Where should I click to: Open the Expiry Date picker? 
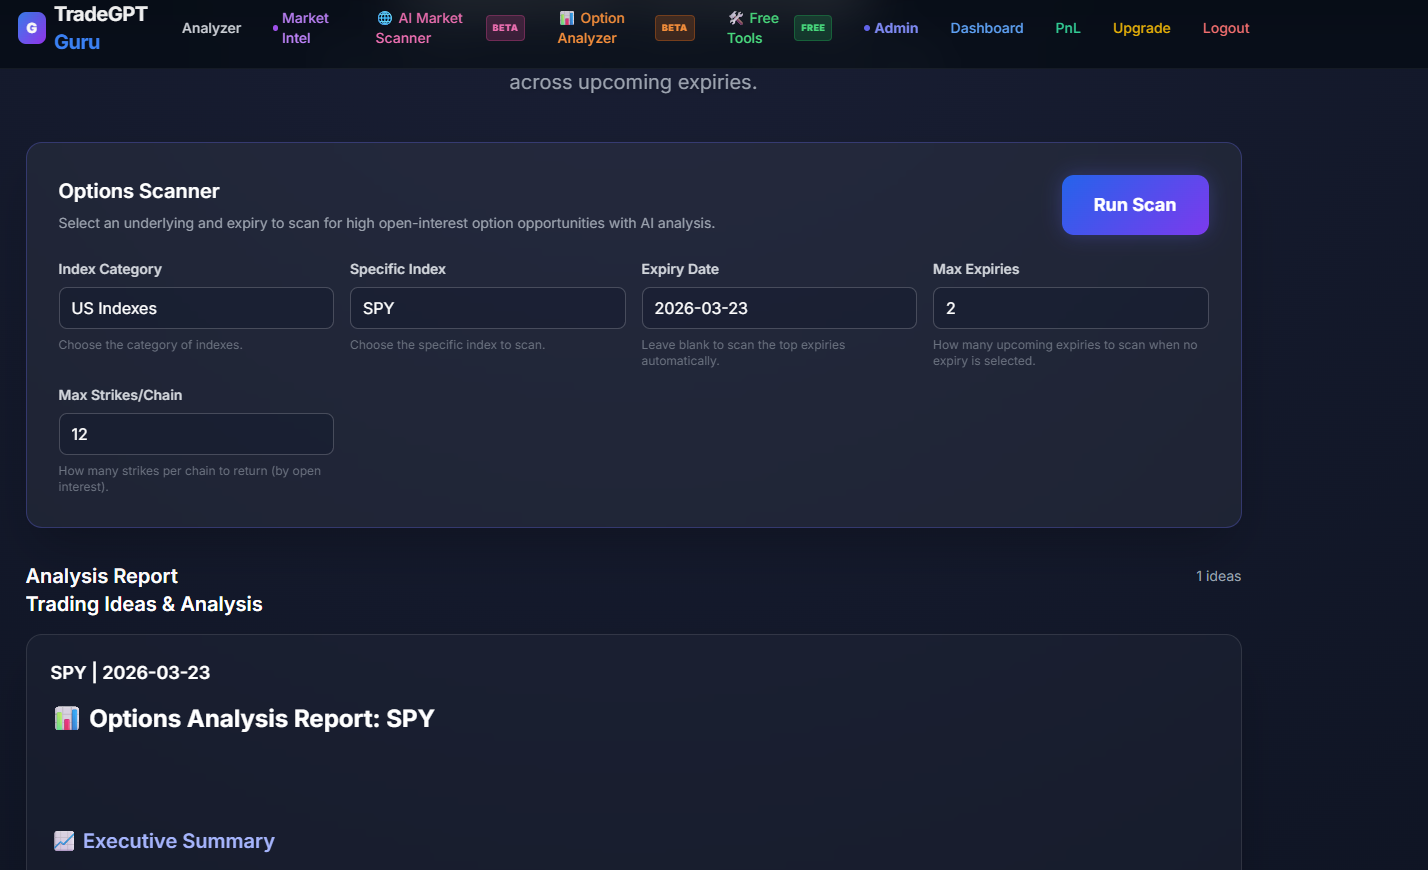pyautogui.click(x=779, y=308)
